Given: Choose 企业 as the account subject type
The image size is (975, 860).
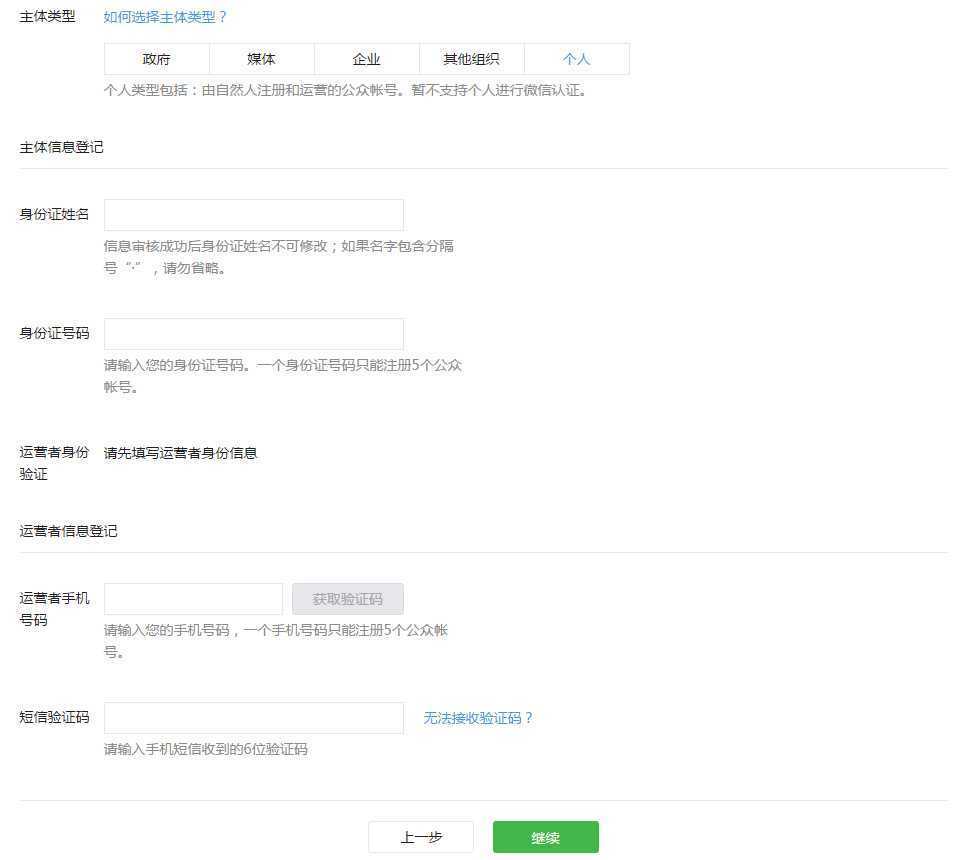Looking at the screenshot, I should pos(366,59).
